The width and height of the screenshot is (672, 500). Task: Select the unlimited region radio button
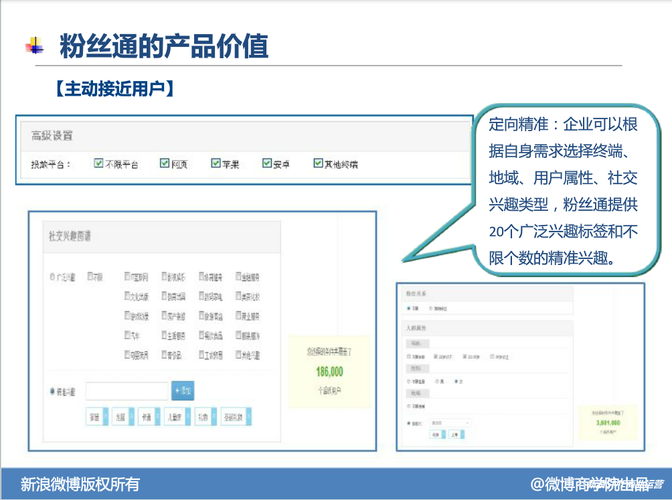(409, 406)
